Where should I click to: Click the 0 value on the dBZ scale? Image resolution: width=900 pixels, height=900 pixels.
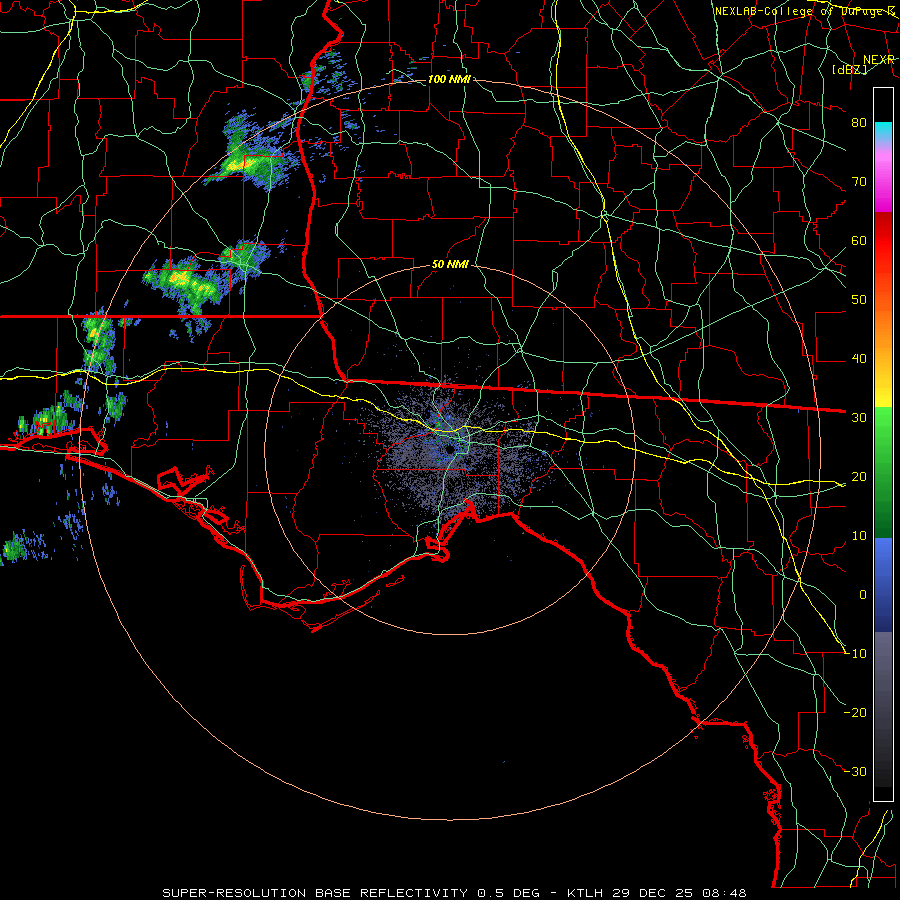click(x=863, y=595)
